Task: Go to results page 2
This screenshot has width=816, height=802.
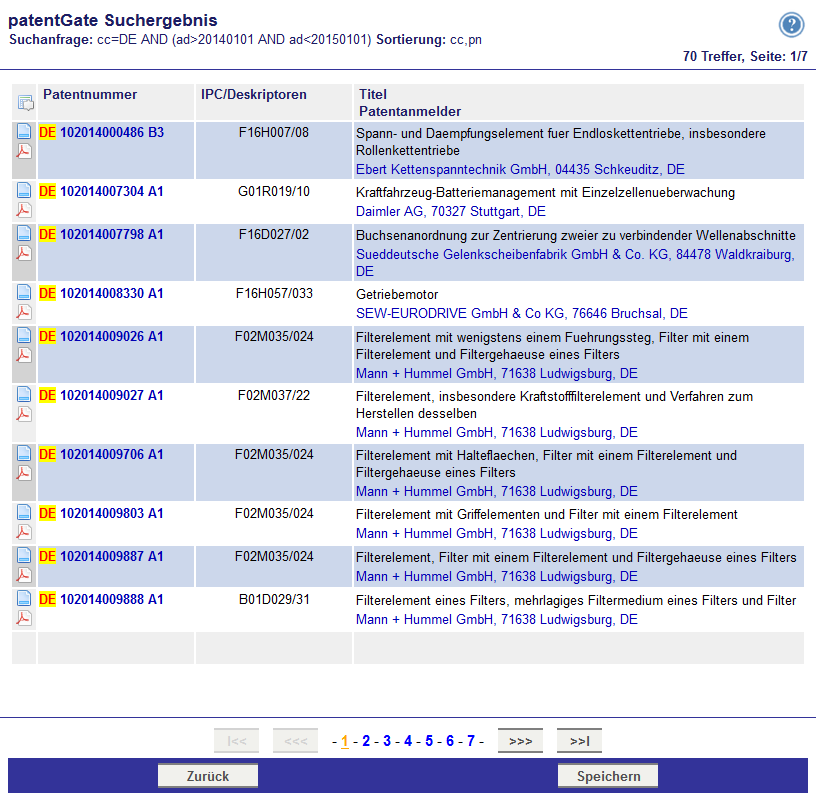Action: pos(366,741)
